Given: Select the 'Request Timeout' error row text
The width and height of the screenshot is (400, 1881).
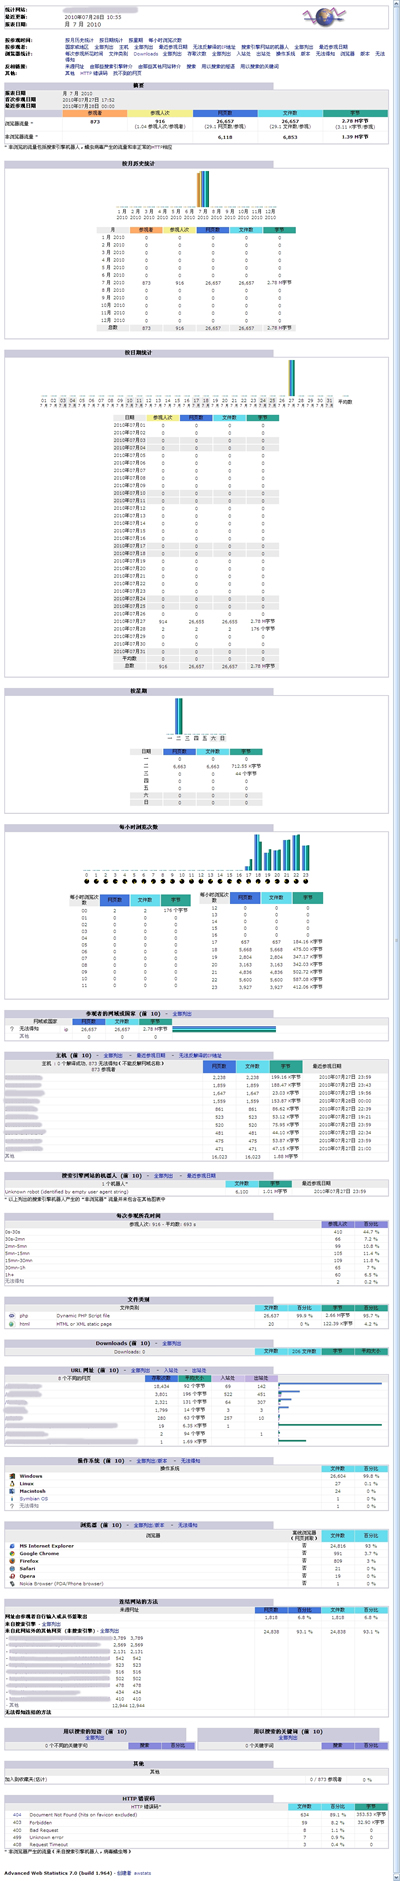Looking at the screenshot, I should tap(48, 1844).
